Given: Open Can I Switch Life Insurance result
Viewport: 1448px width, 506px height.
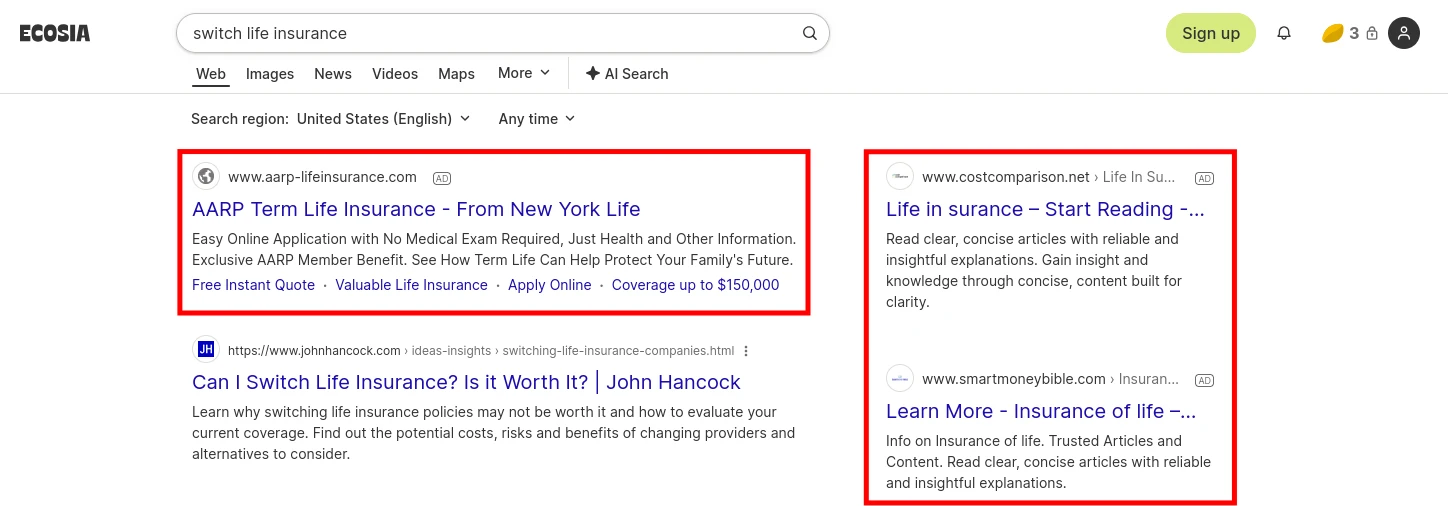Looking at the screenshot, I should pos(466,382).
